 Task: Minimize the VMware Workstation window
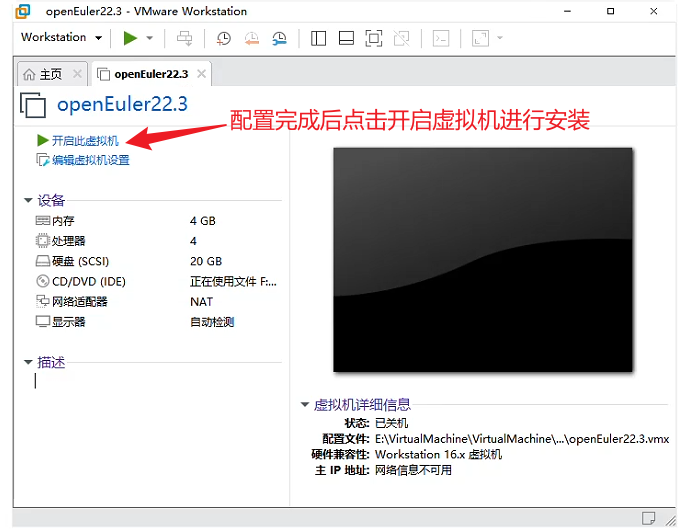pyautogui.click(x=567, y=11)
